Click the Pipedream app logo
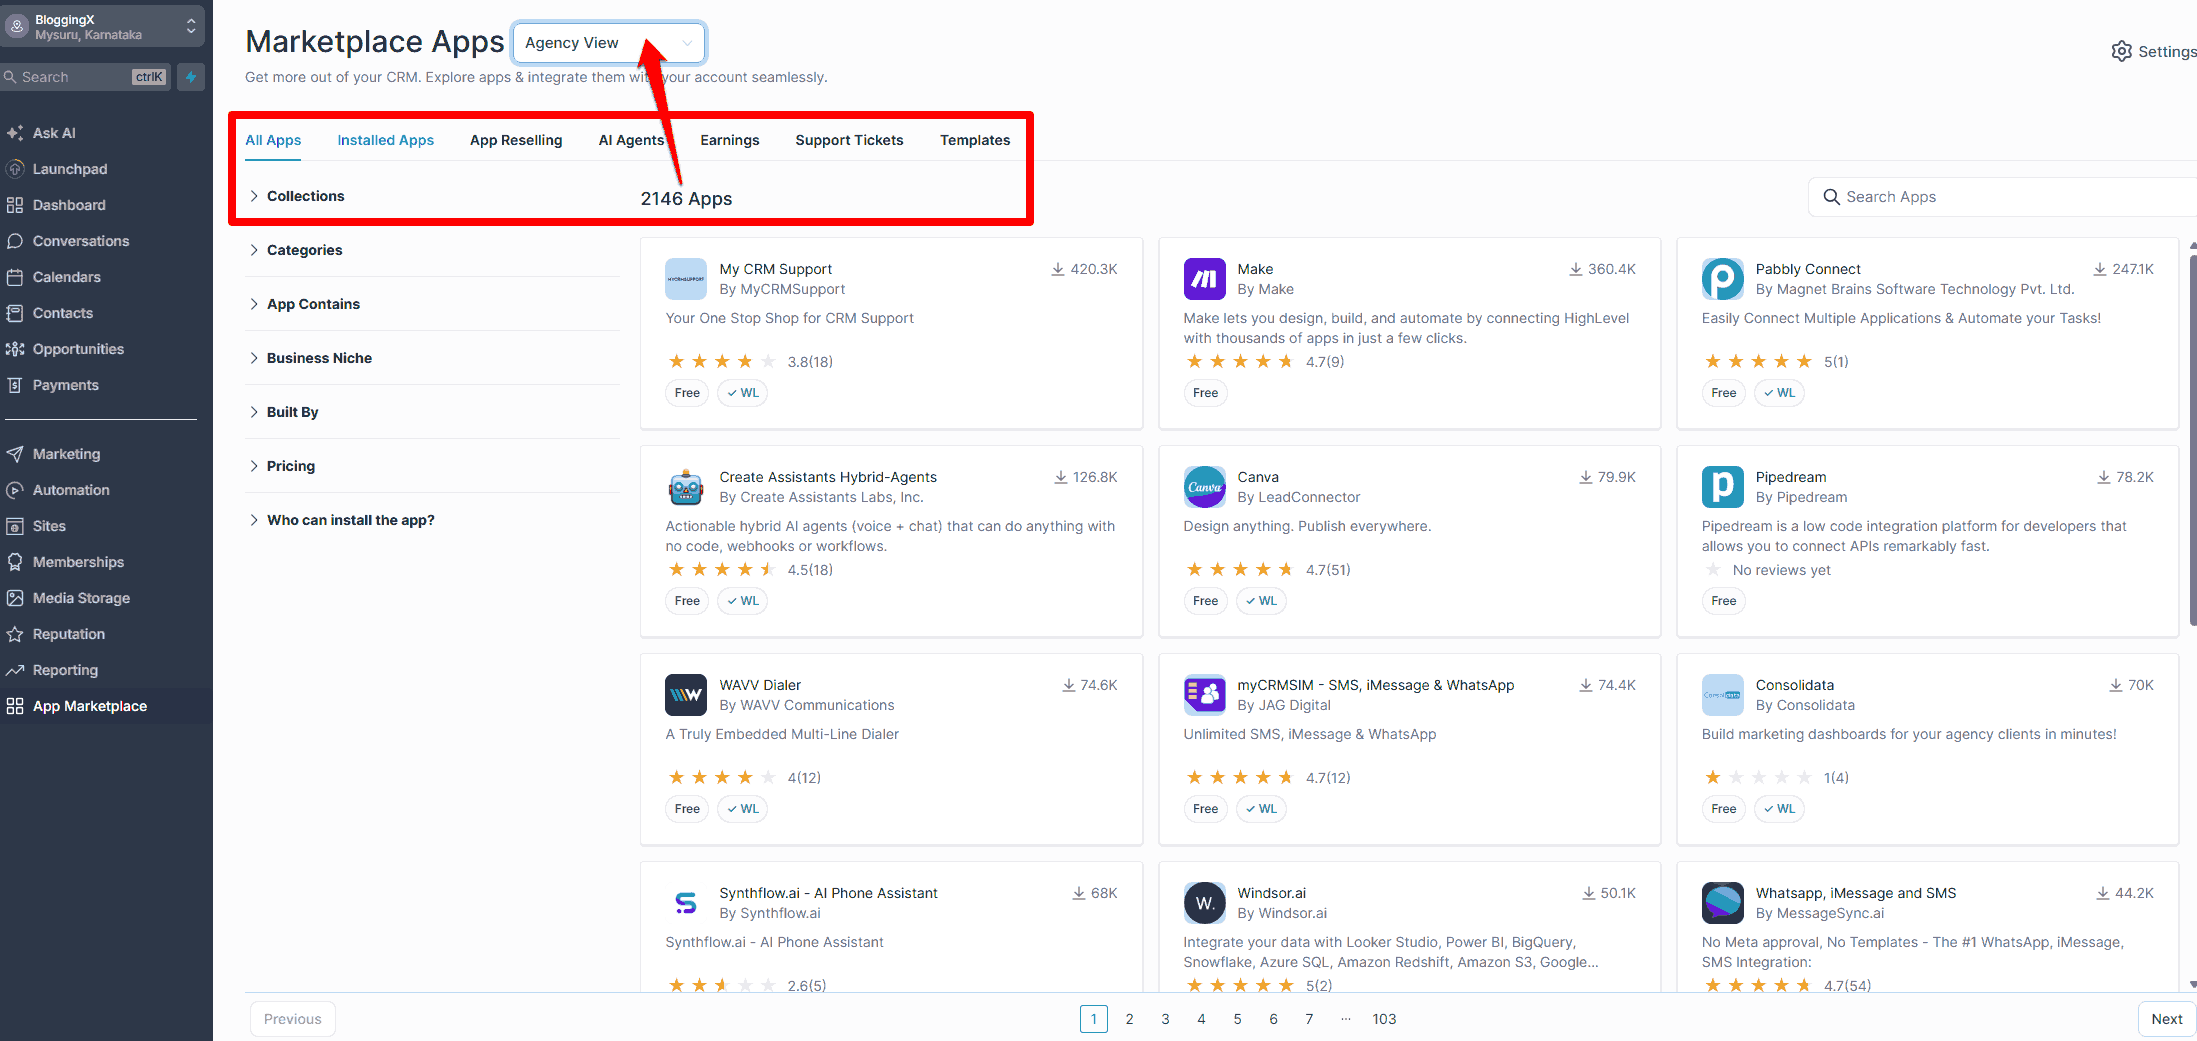 pos(1722,487)
